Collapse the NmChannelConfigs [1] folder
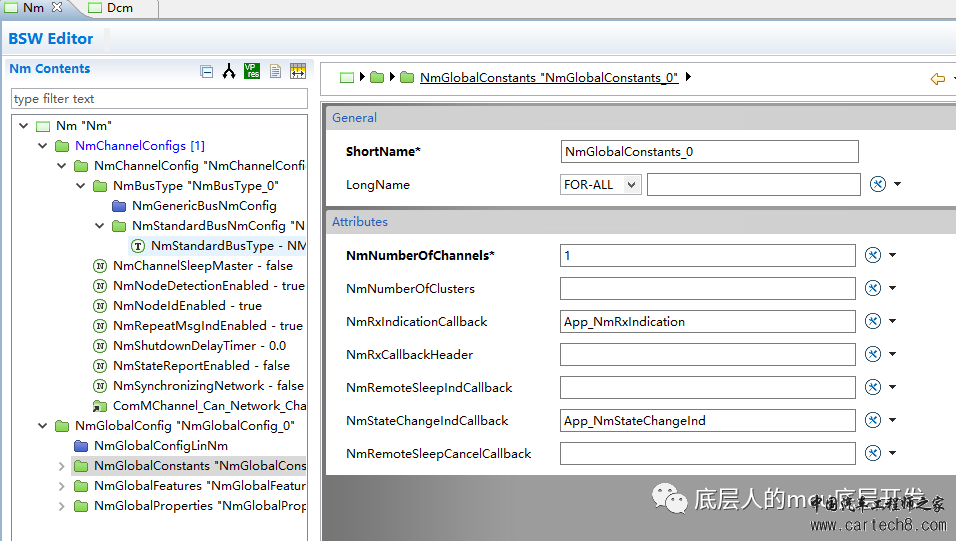956x541 pixels. [43, 146]
